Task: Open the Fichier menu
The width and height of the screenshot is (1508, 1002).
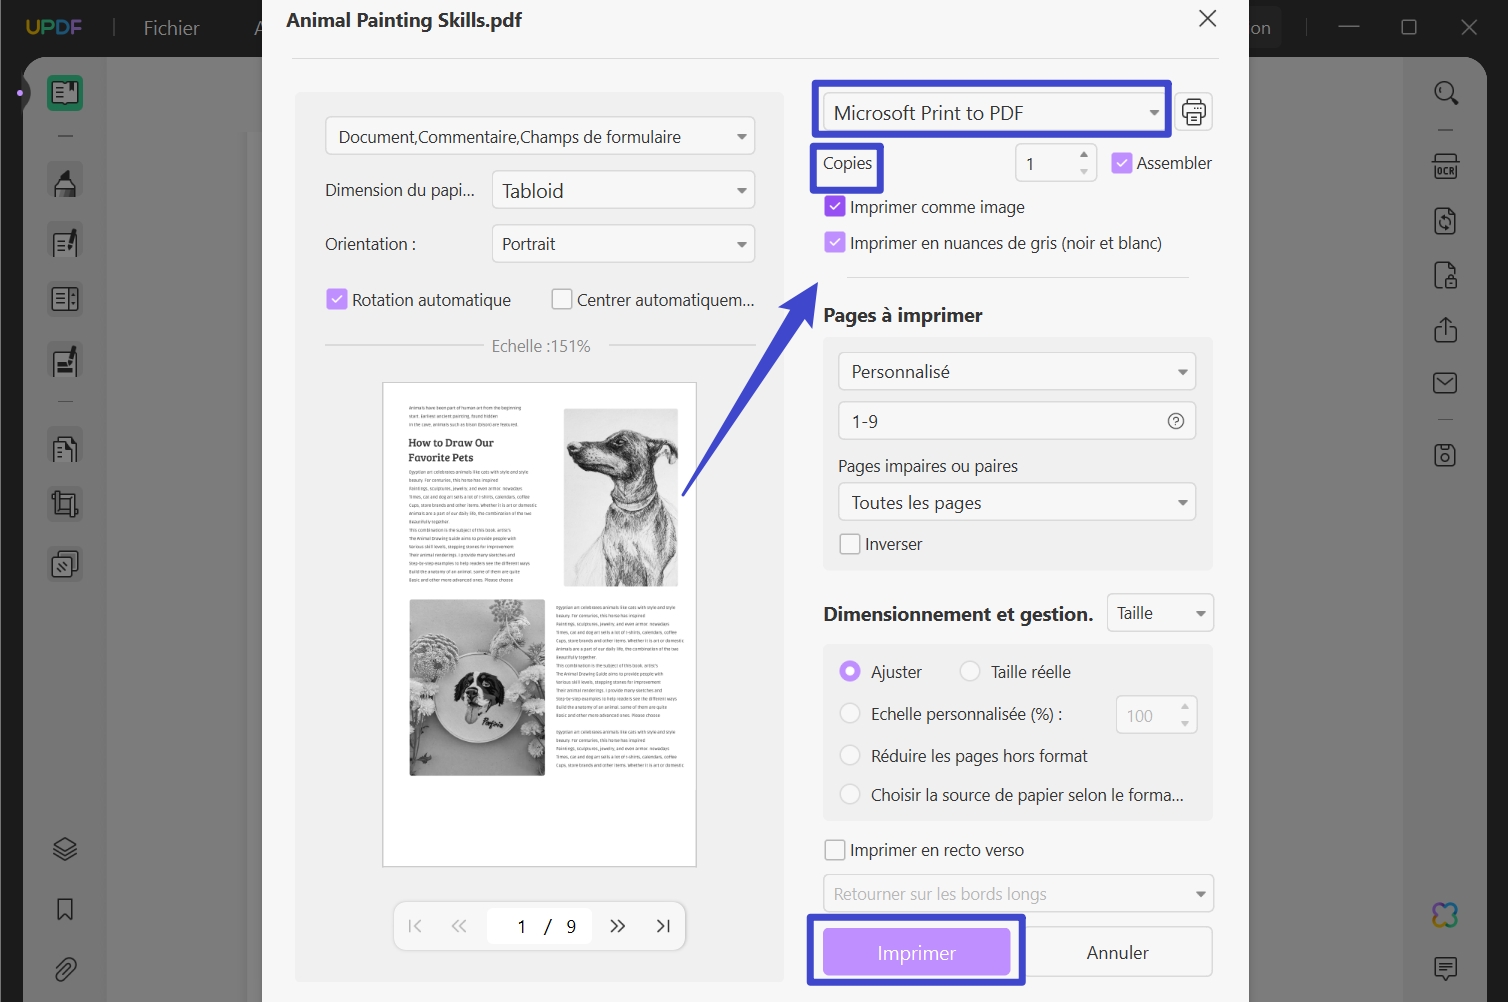Action: pos(170,27)
